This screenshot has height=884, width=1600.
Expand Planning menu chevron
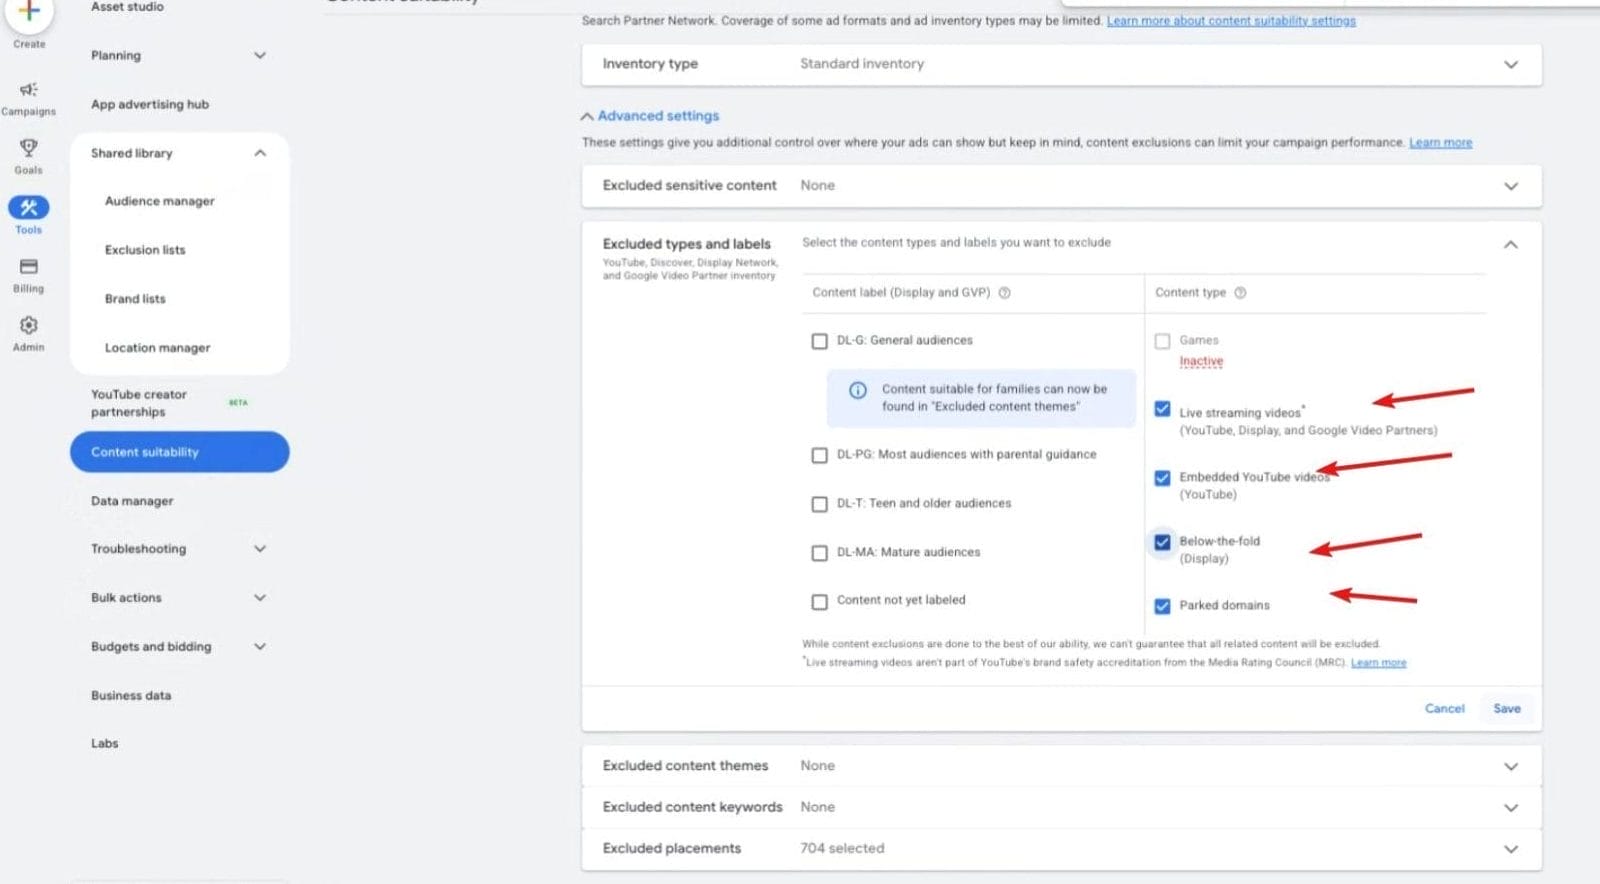[x=260, y=56]
